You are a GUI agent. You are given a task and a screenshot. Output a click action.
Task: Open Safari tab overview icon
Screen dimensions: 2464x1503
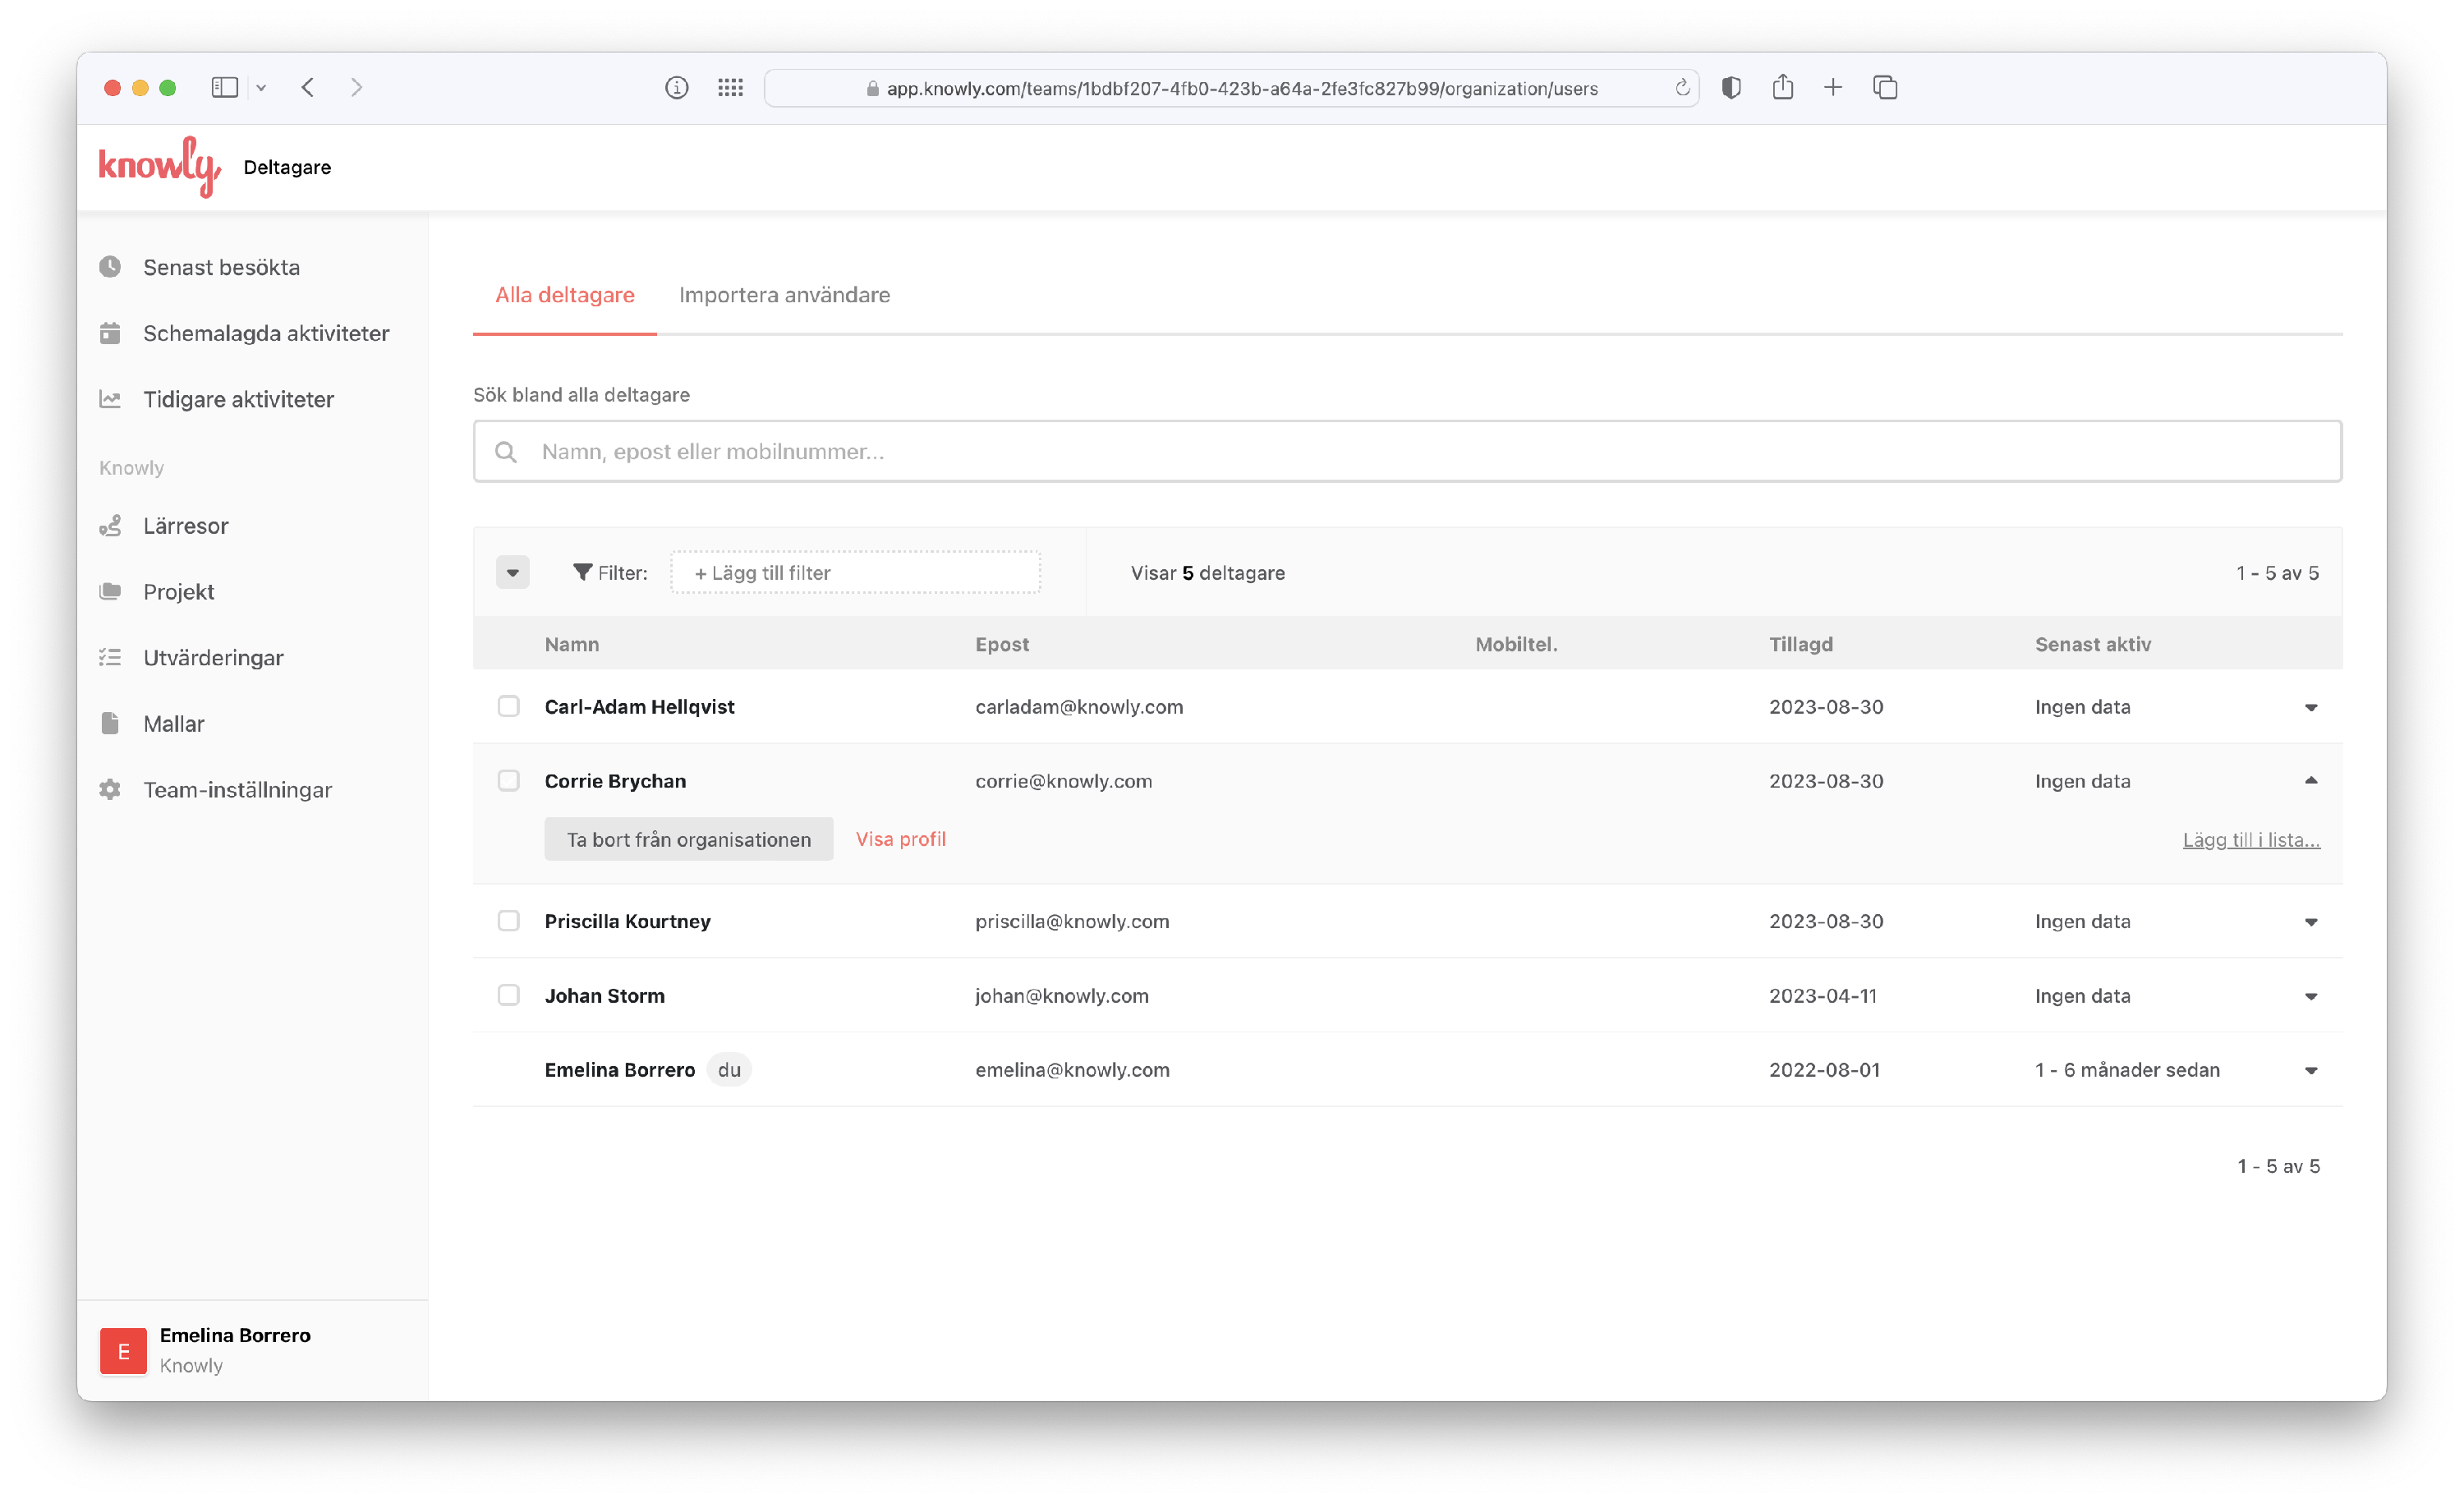(x=1884, y=88)
